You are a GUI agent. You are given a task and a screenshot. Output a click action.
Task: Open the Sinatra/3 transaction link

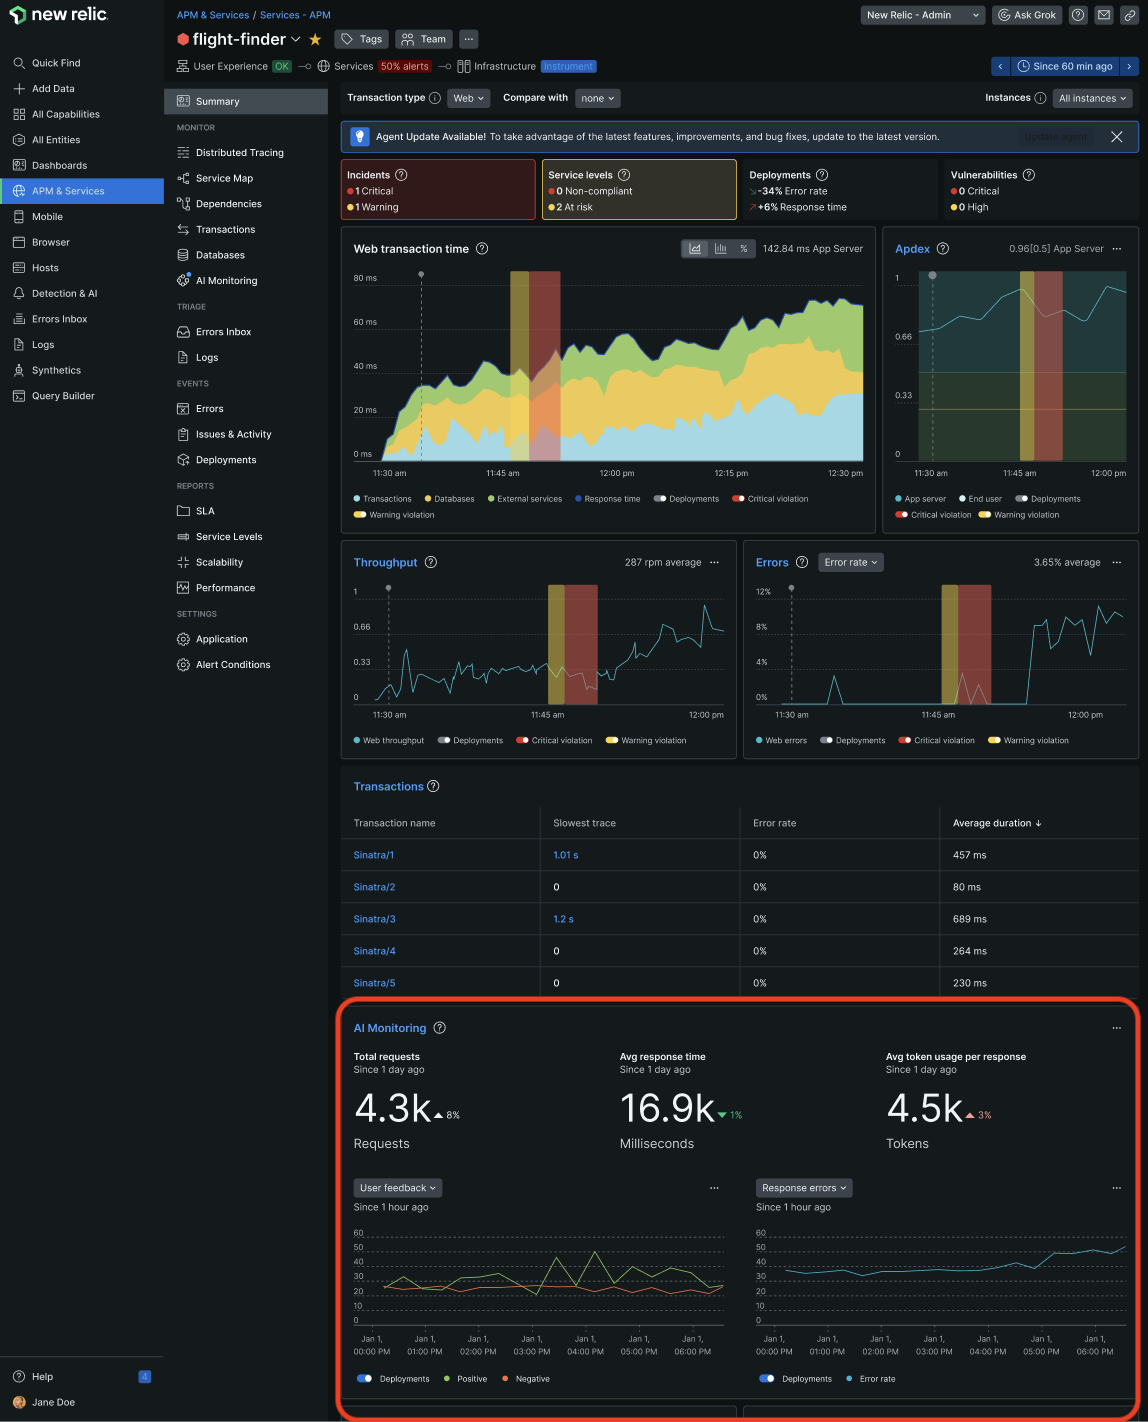[x=375, y=919]
